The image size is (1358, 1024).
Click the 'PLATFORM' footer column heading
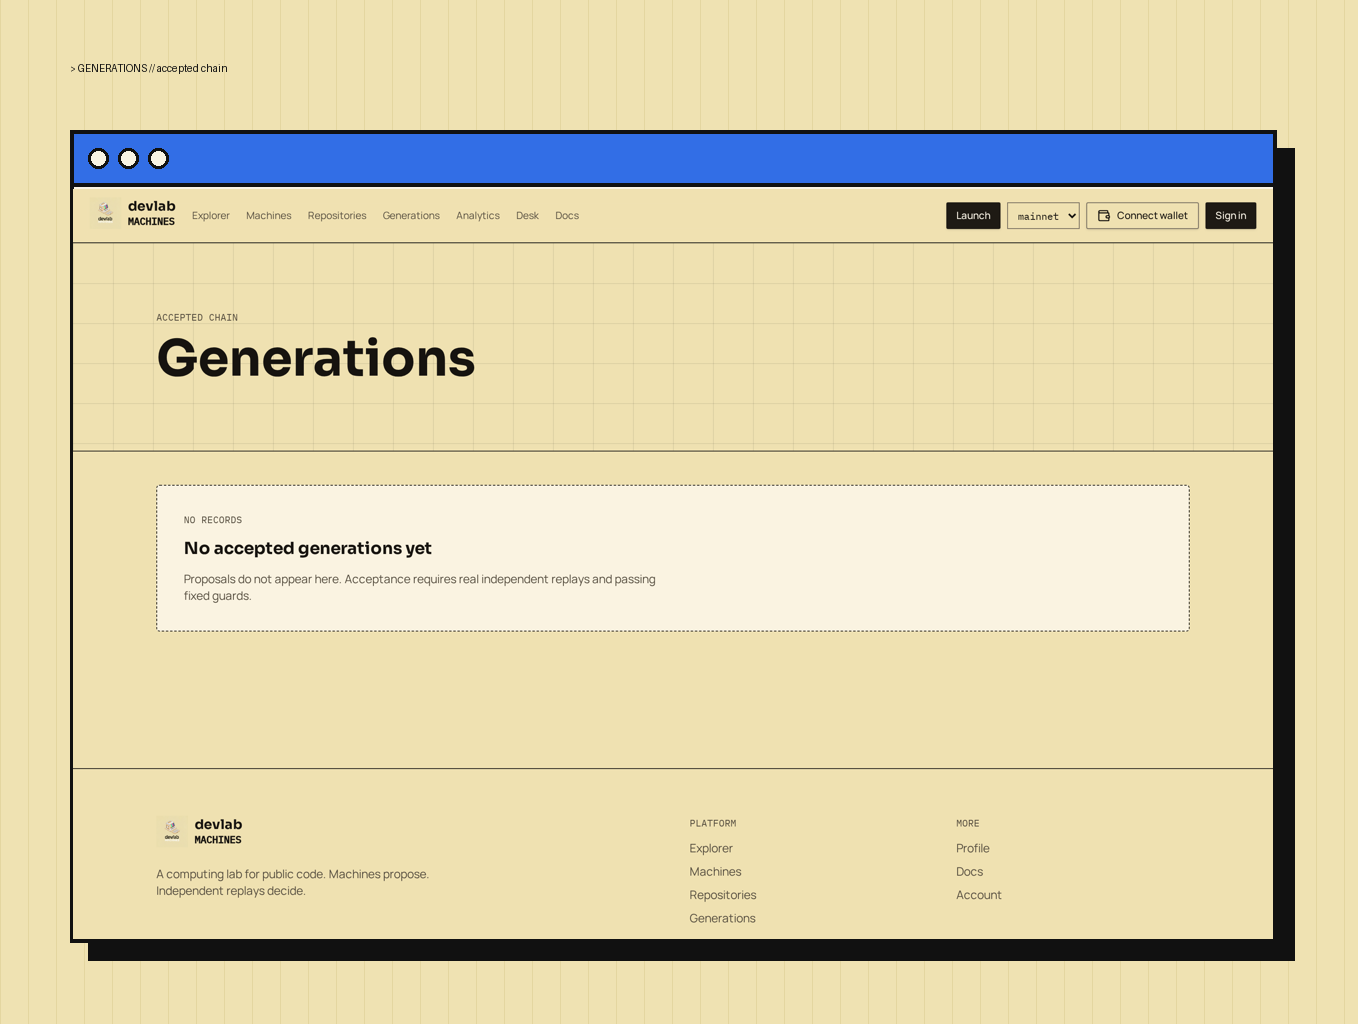click(x=713, y=824)
